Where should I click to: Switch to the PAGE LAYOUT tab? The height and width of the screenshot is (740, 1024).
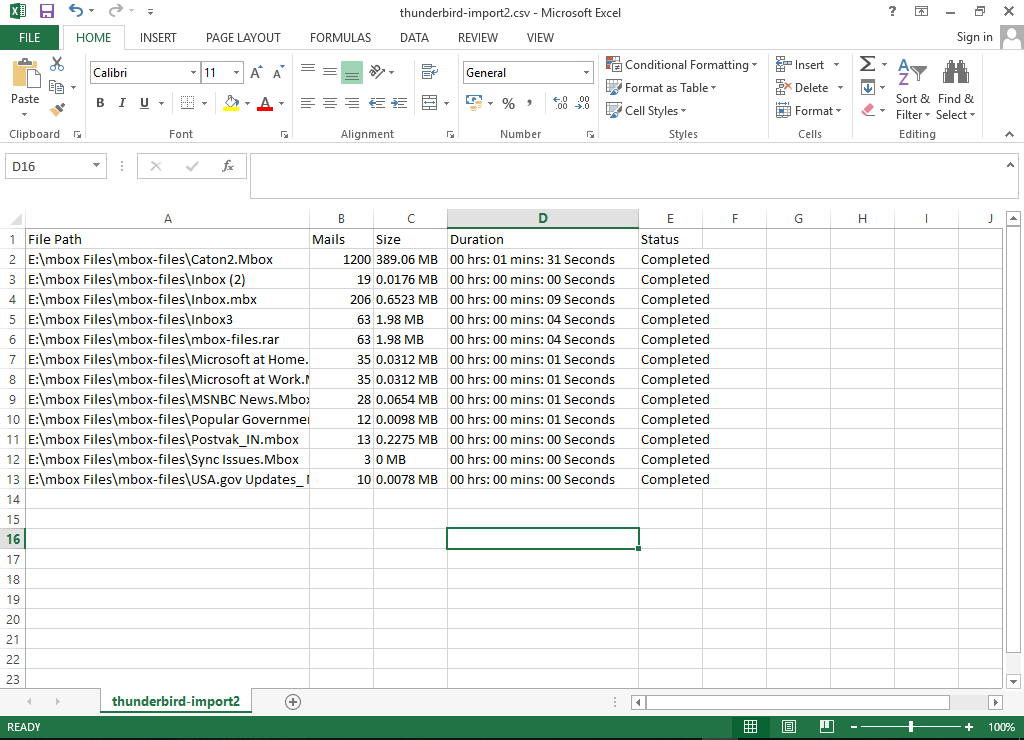243,38
